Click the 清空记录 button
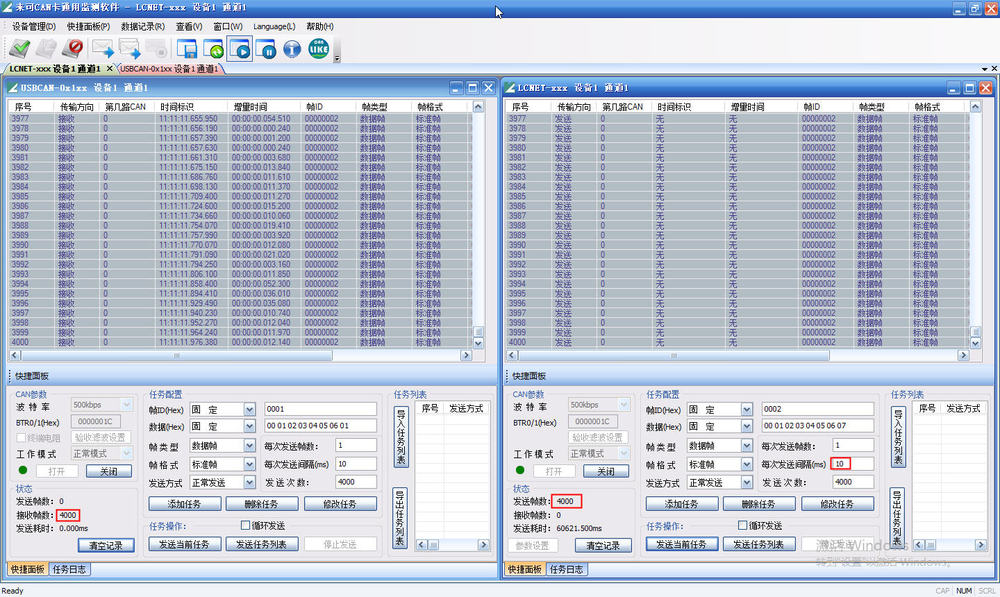1000x597 pixels. (106, 546)
